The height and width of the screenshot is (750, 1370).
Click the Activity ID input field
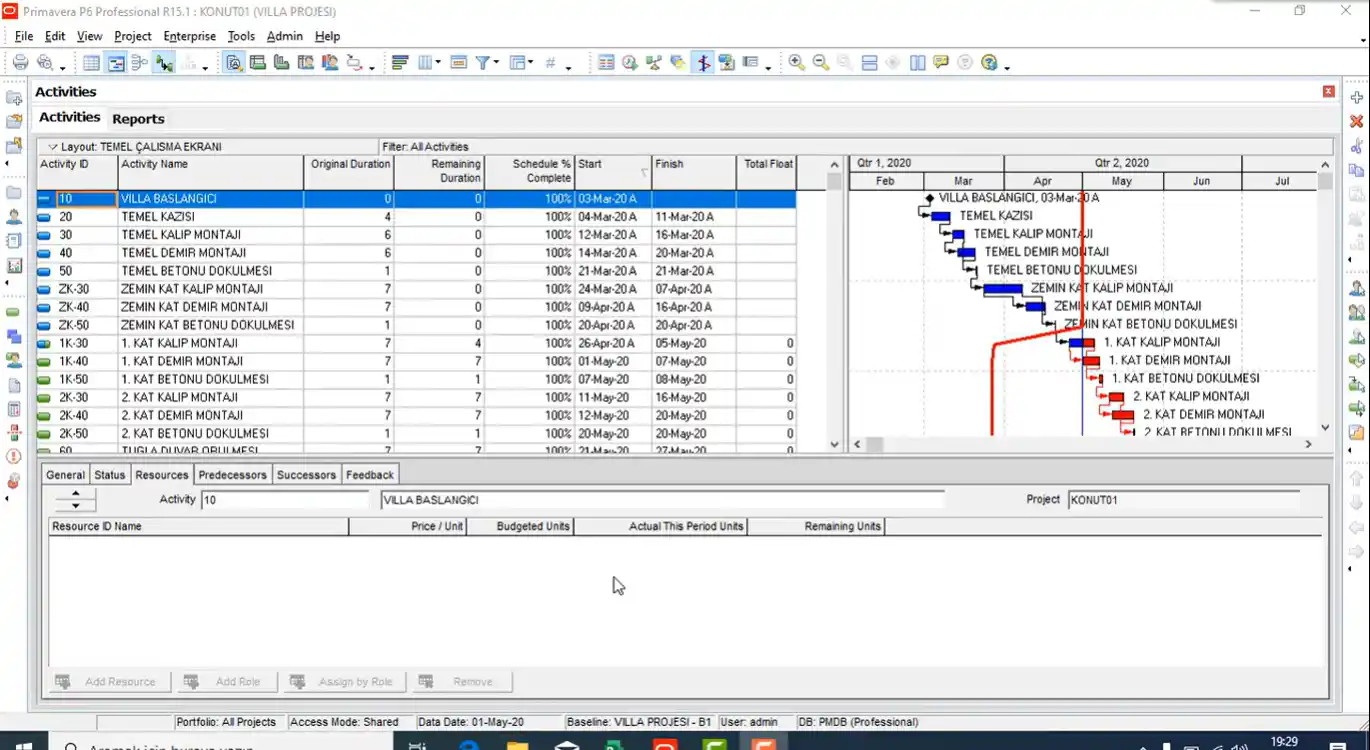[285, 500]
